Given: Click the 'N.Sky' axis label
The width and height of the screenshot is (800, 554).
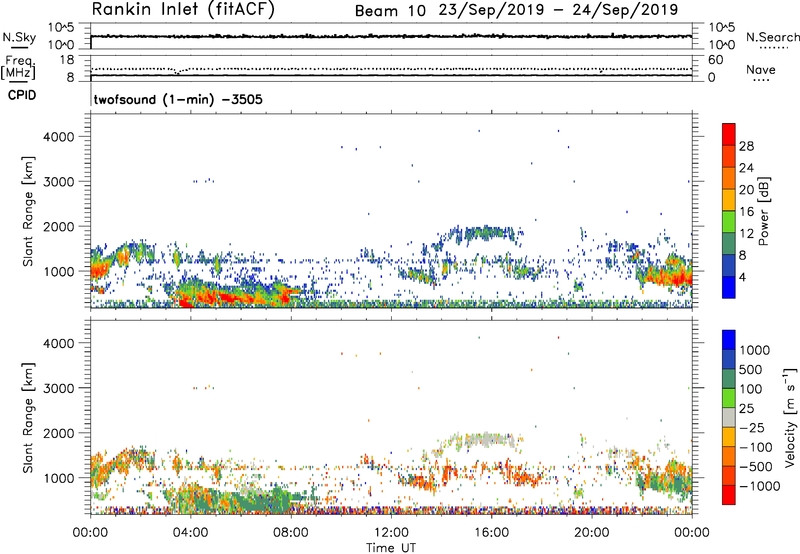Looking at the screenshot, I should click(x=18, y=37).
